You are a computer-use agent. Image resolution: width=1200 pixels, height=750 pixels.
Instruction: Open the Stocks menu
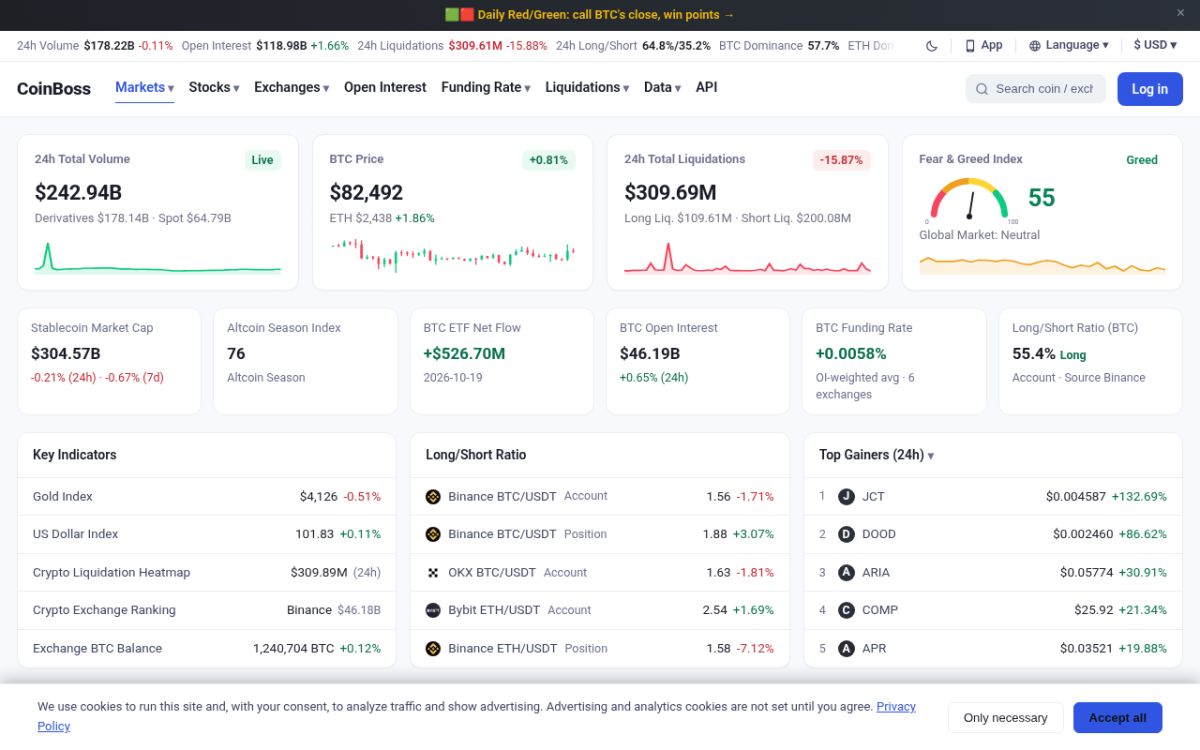pyautogui.click(x=214, y=88)
